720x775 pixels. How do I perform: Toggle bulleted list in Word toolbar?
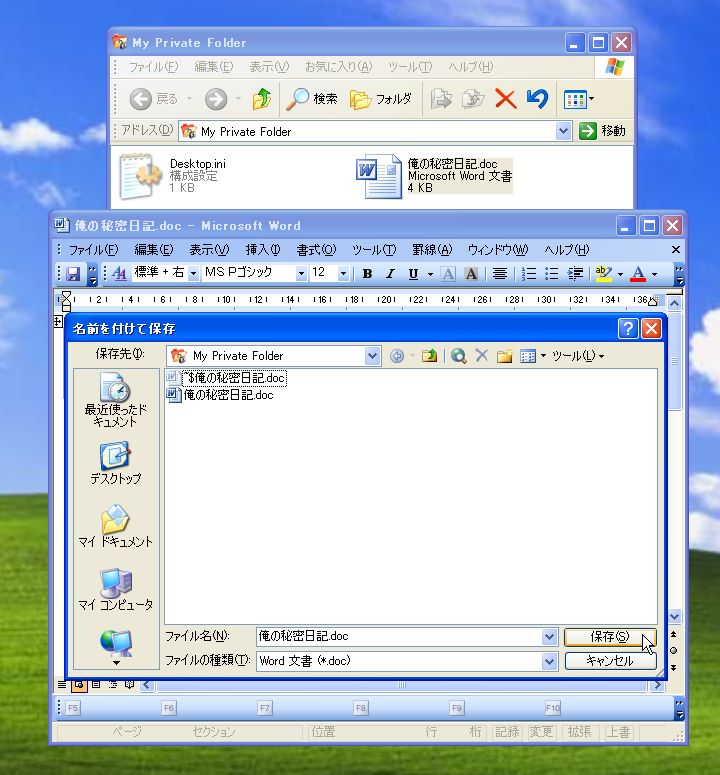click(551, 273)
